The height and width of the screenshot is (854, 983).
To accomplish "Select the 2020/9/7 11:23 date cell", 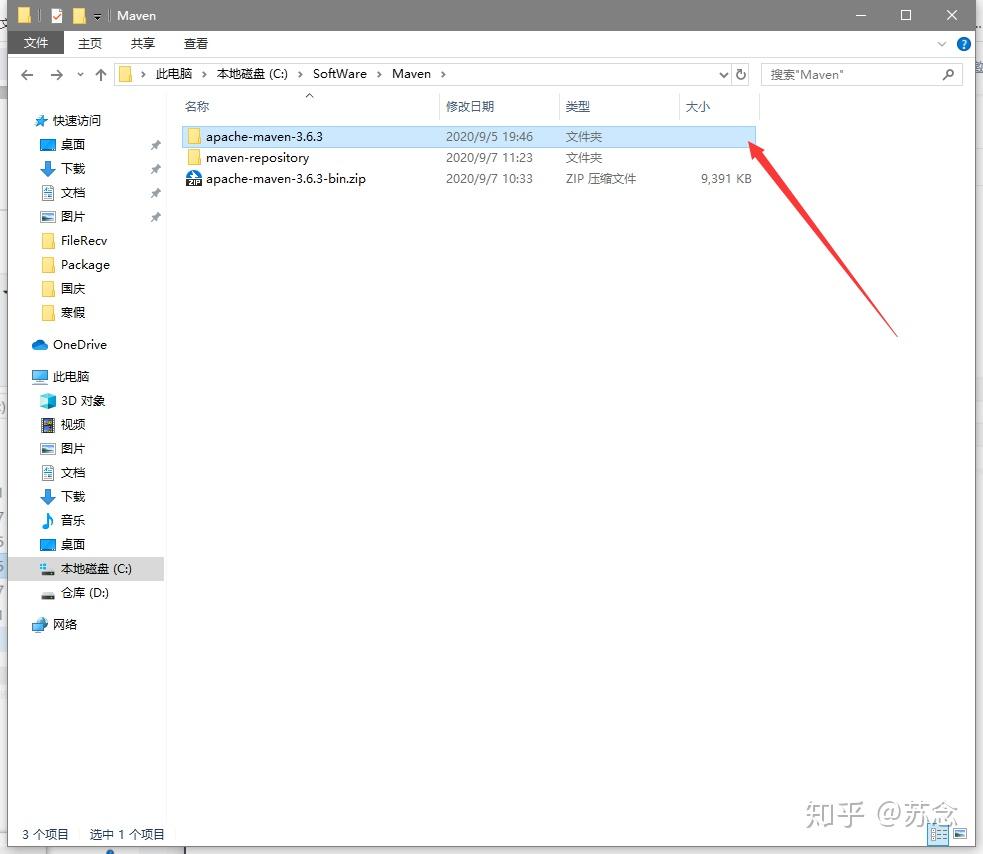I will (489, 157).
